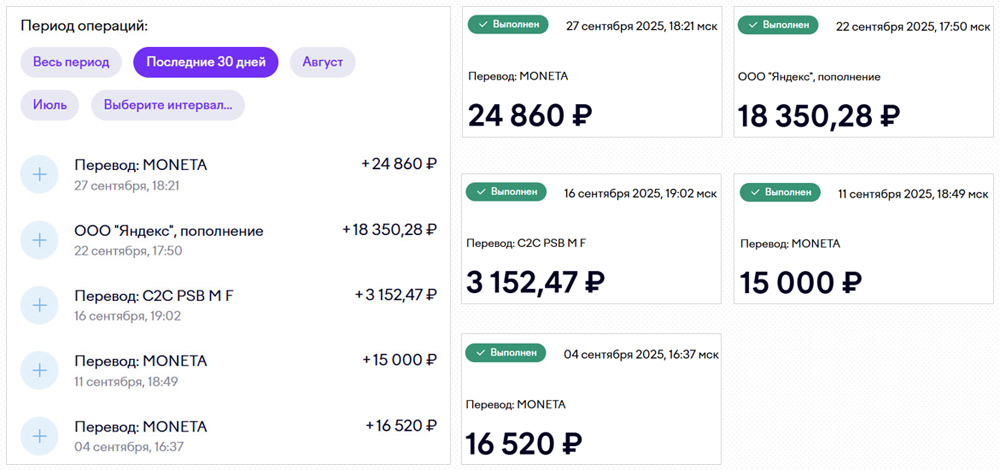Filter operations by "Август"
Viewport: 1000px width, 470px height.
322,62
